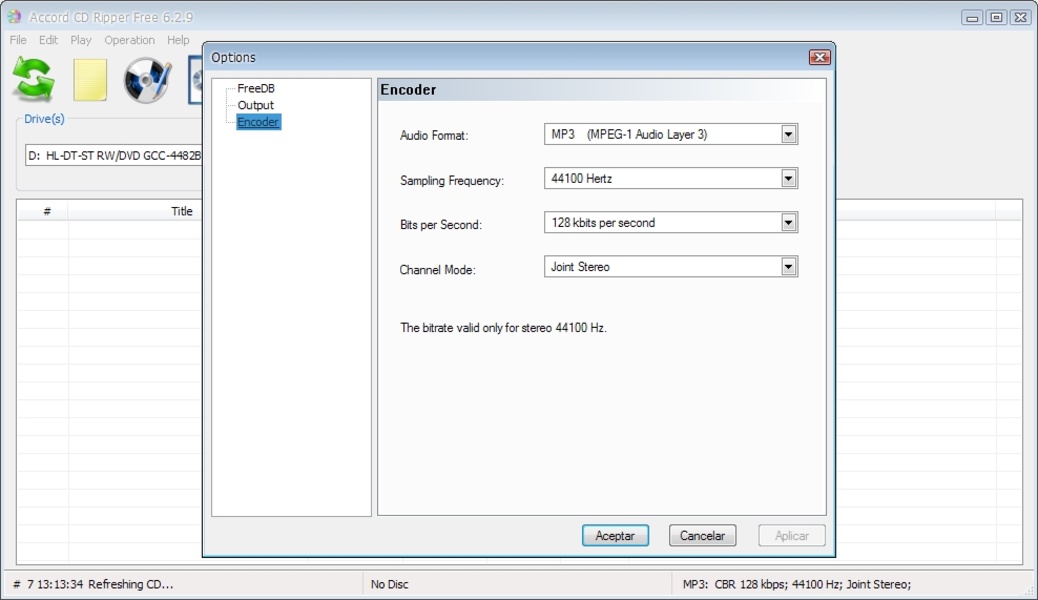1038x600 pixels.
Task: Click the green Refresh CD toolbar icon
Action: 34,79
